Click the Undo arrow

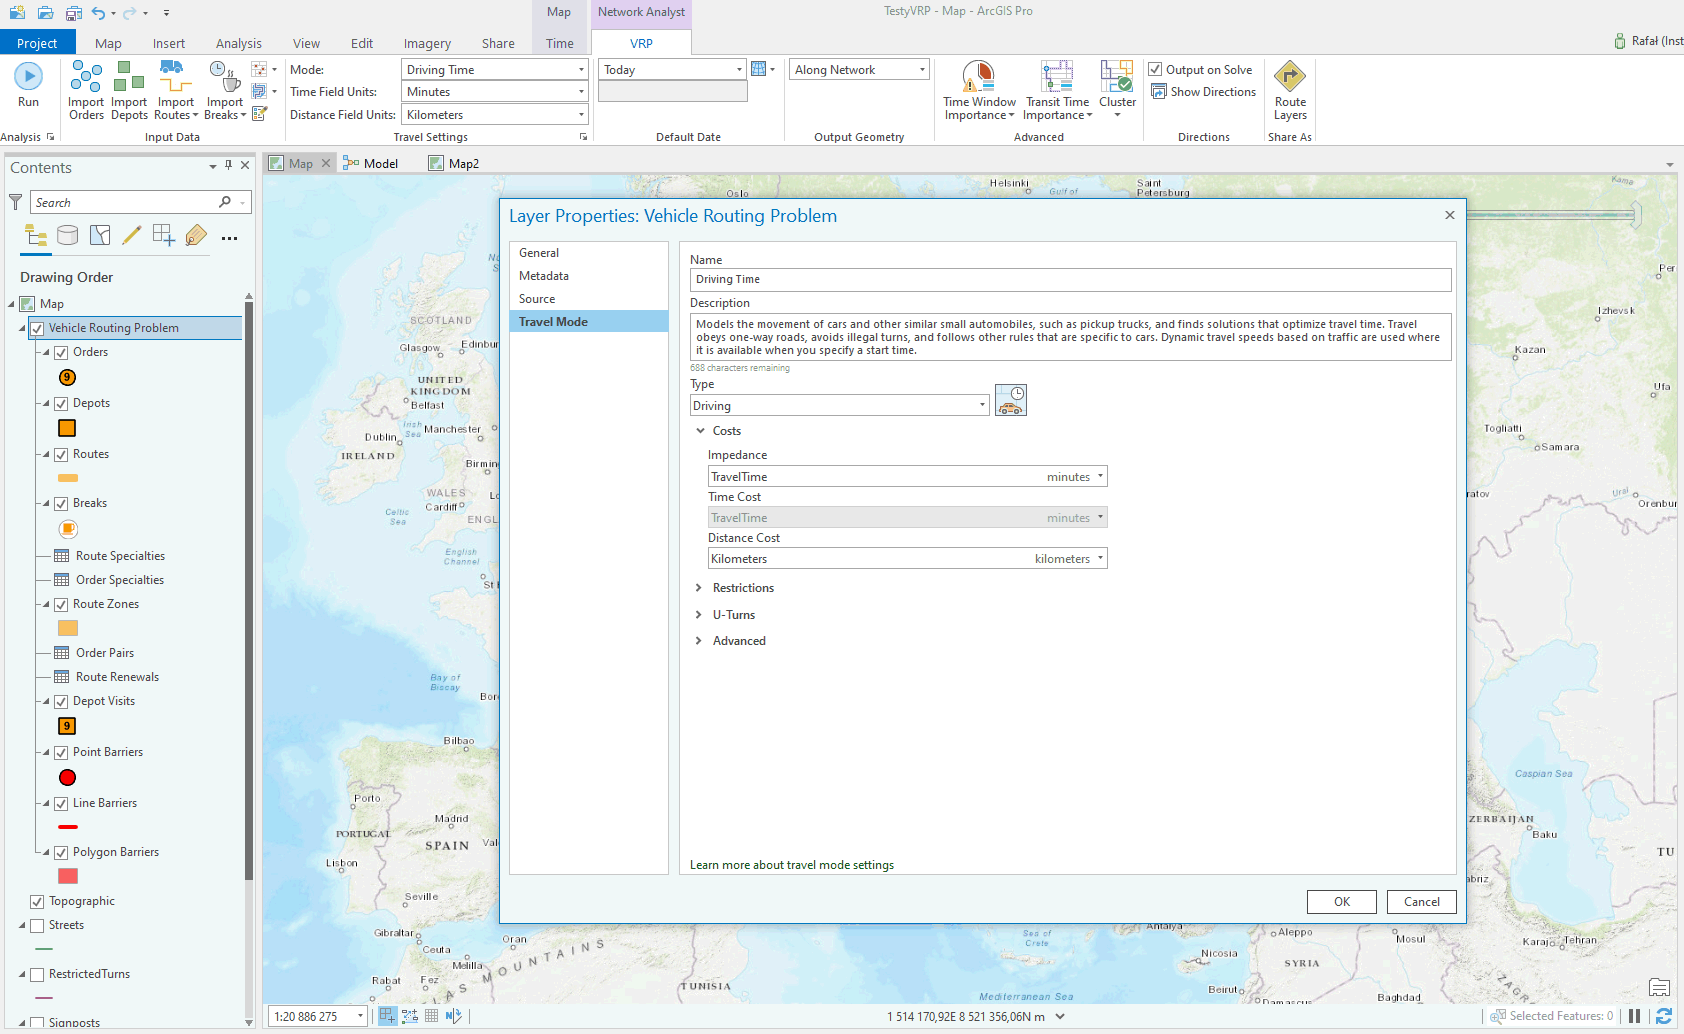tap(98, 13)
